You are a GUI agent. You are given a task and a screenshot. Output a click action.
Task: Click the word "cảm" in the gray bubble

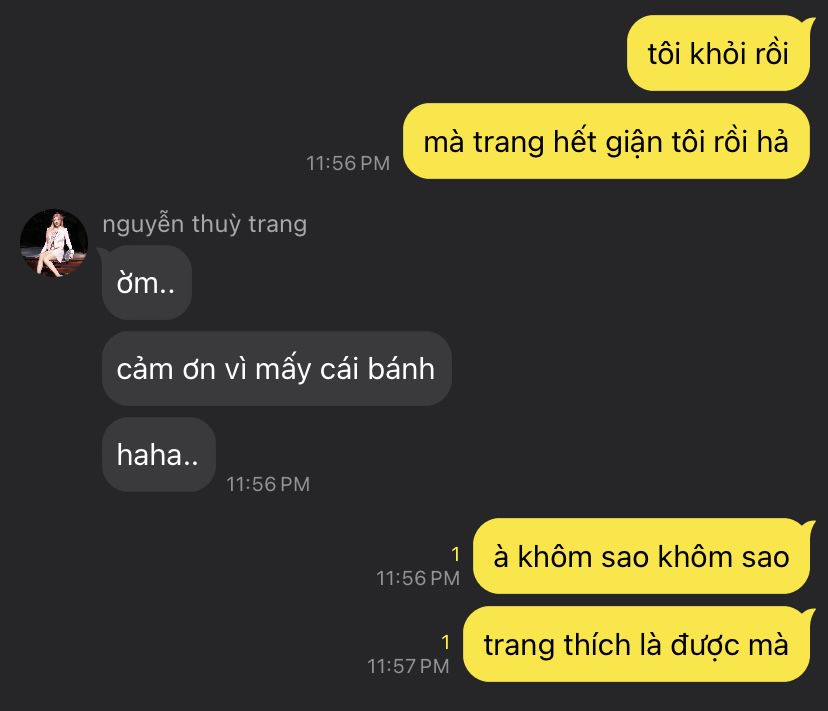[146, 368]
